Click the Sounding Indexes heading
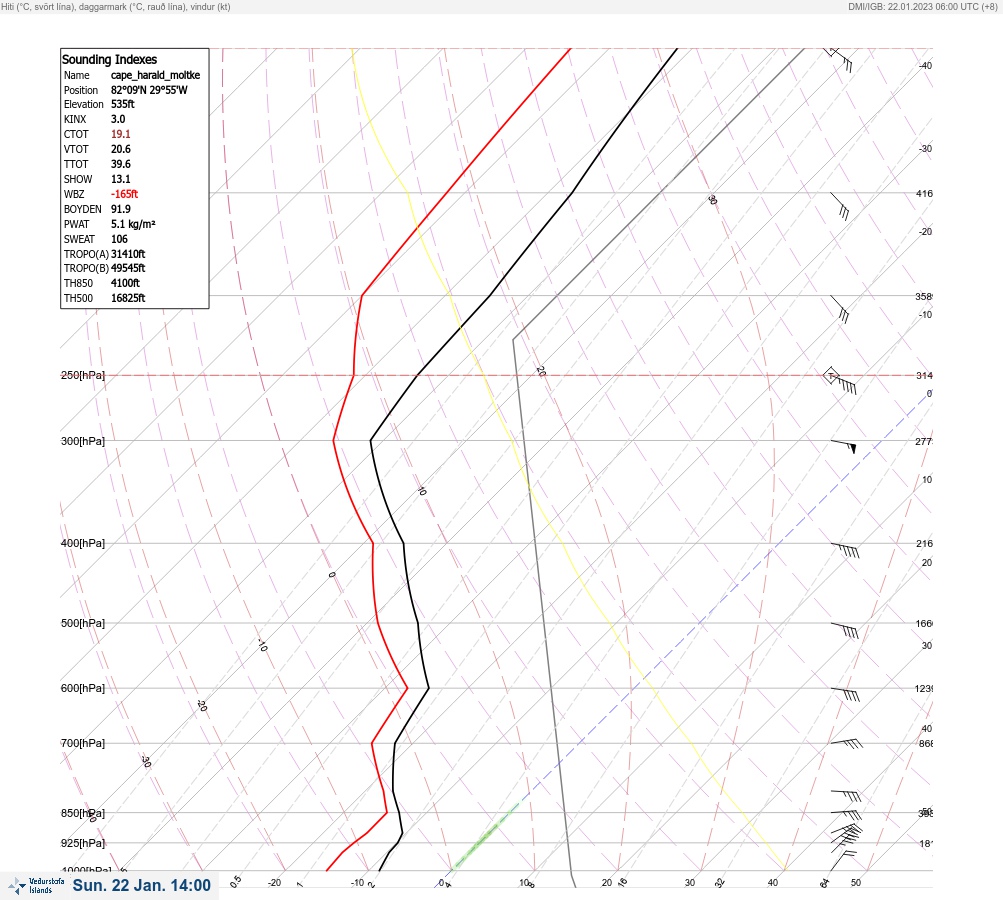Image resolution: width=1003 pixels, height=900 pixels. pyautogui.click(x=109, y=59)
